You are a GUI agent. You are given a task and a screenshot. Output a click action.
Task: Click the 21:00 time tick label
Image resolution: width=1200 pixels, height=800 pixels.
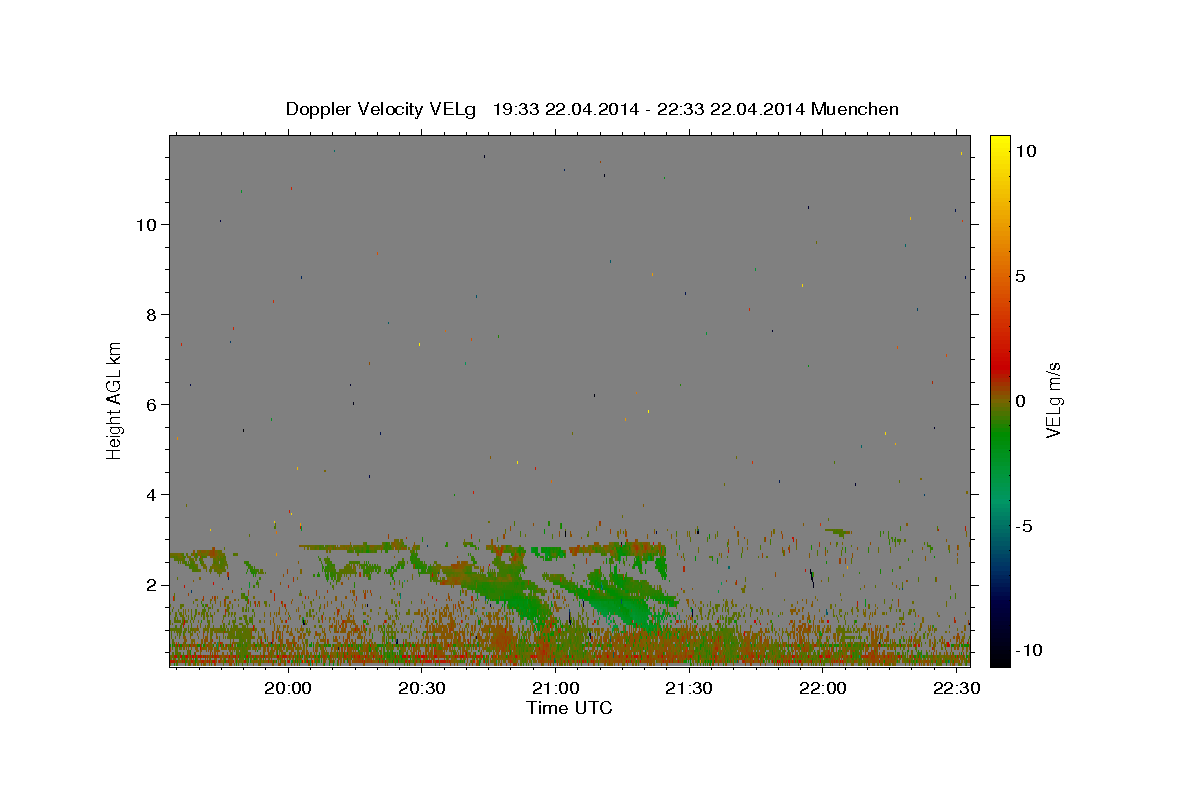[x=556, y=689]
